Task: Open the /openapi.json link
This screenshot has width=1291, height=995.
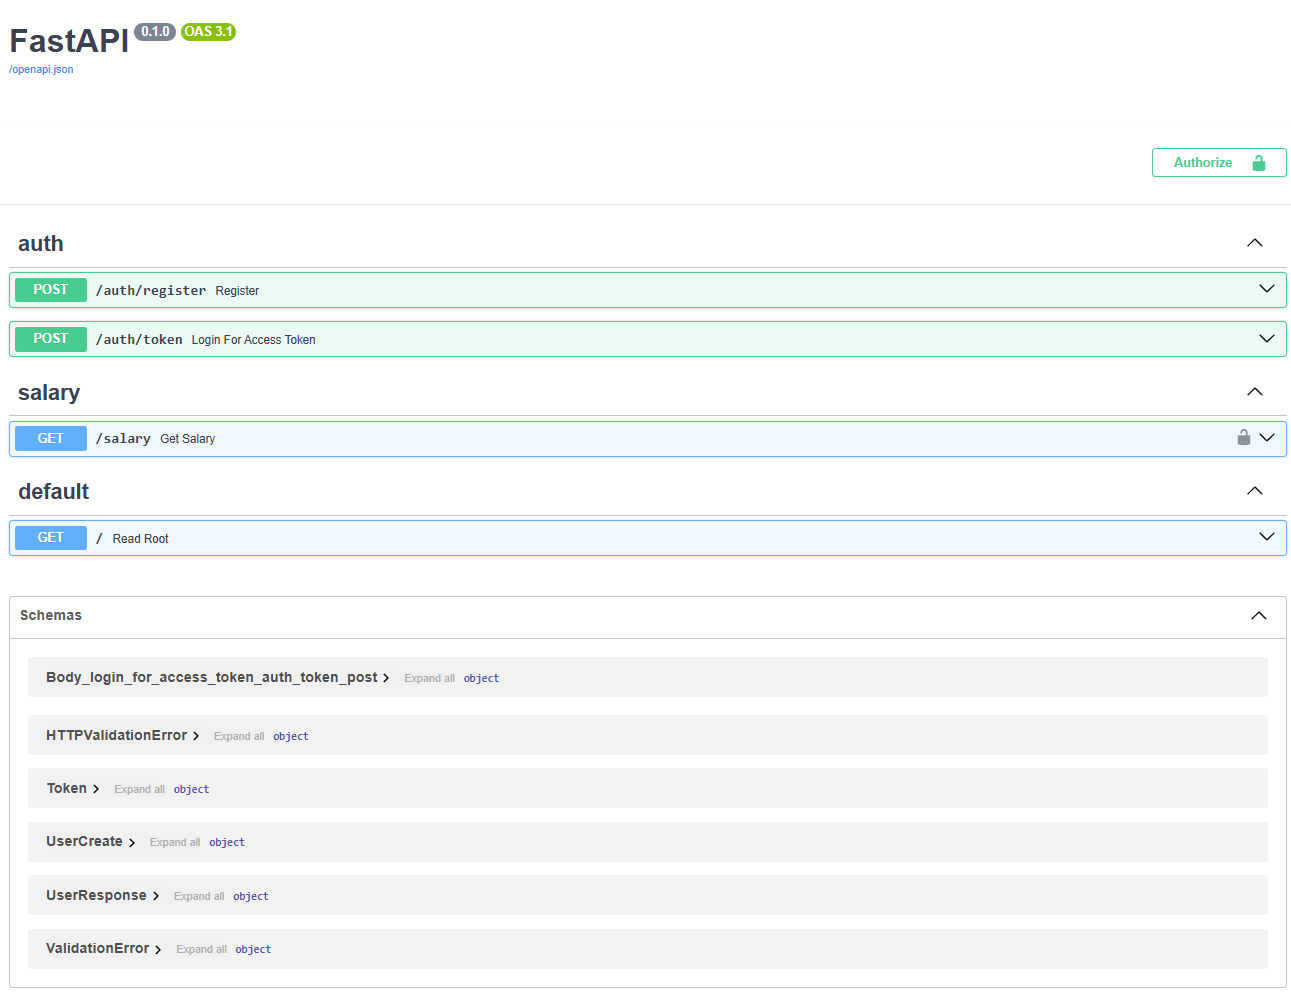Action: click(41, 70)
